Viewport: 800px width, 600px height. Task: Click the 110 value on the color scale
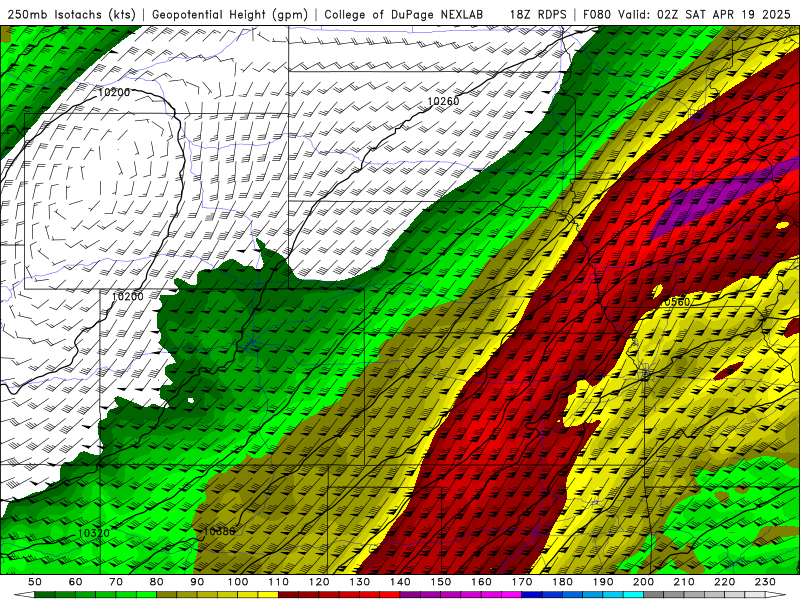click(x=279, y=582)
